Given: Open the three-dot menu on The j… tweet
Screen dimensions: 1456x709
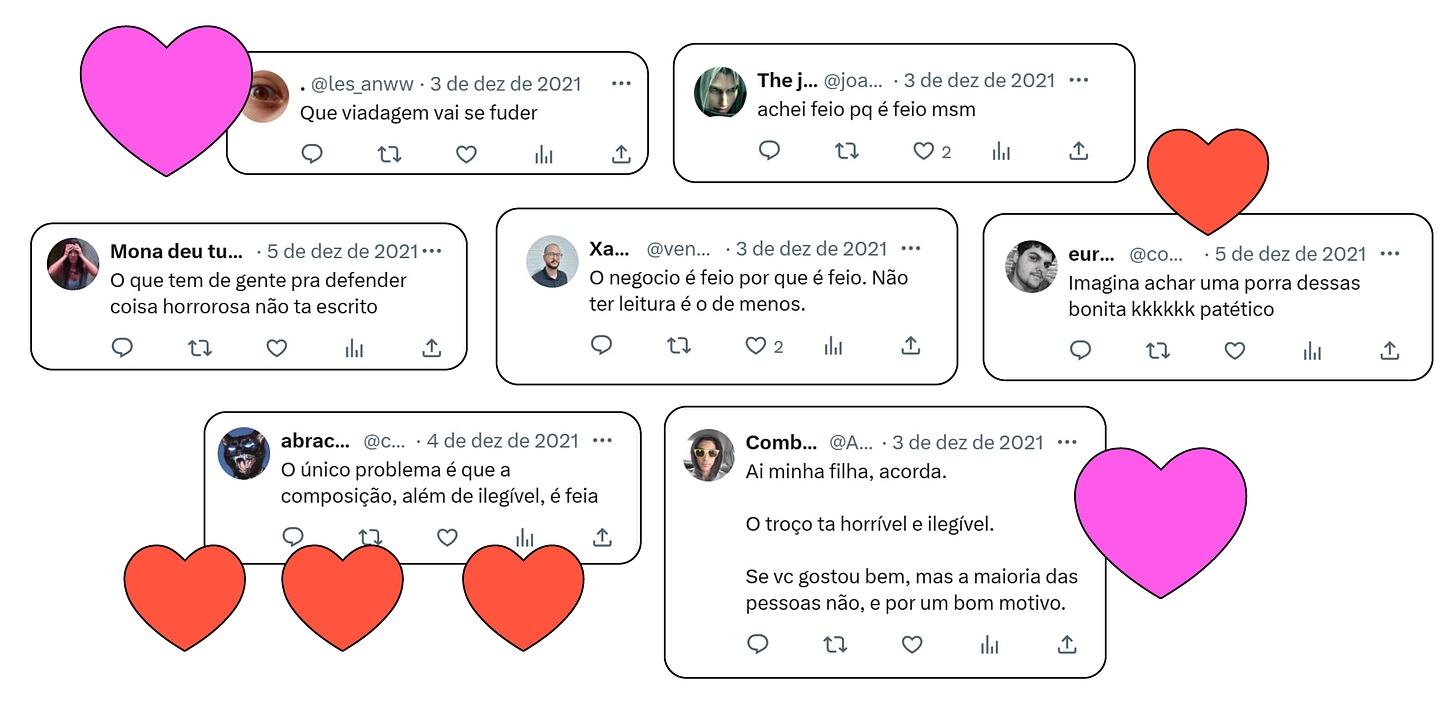Looking at the screenshot, I should 1078,80.
